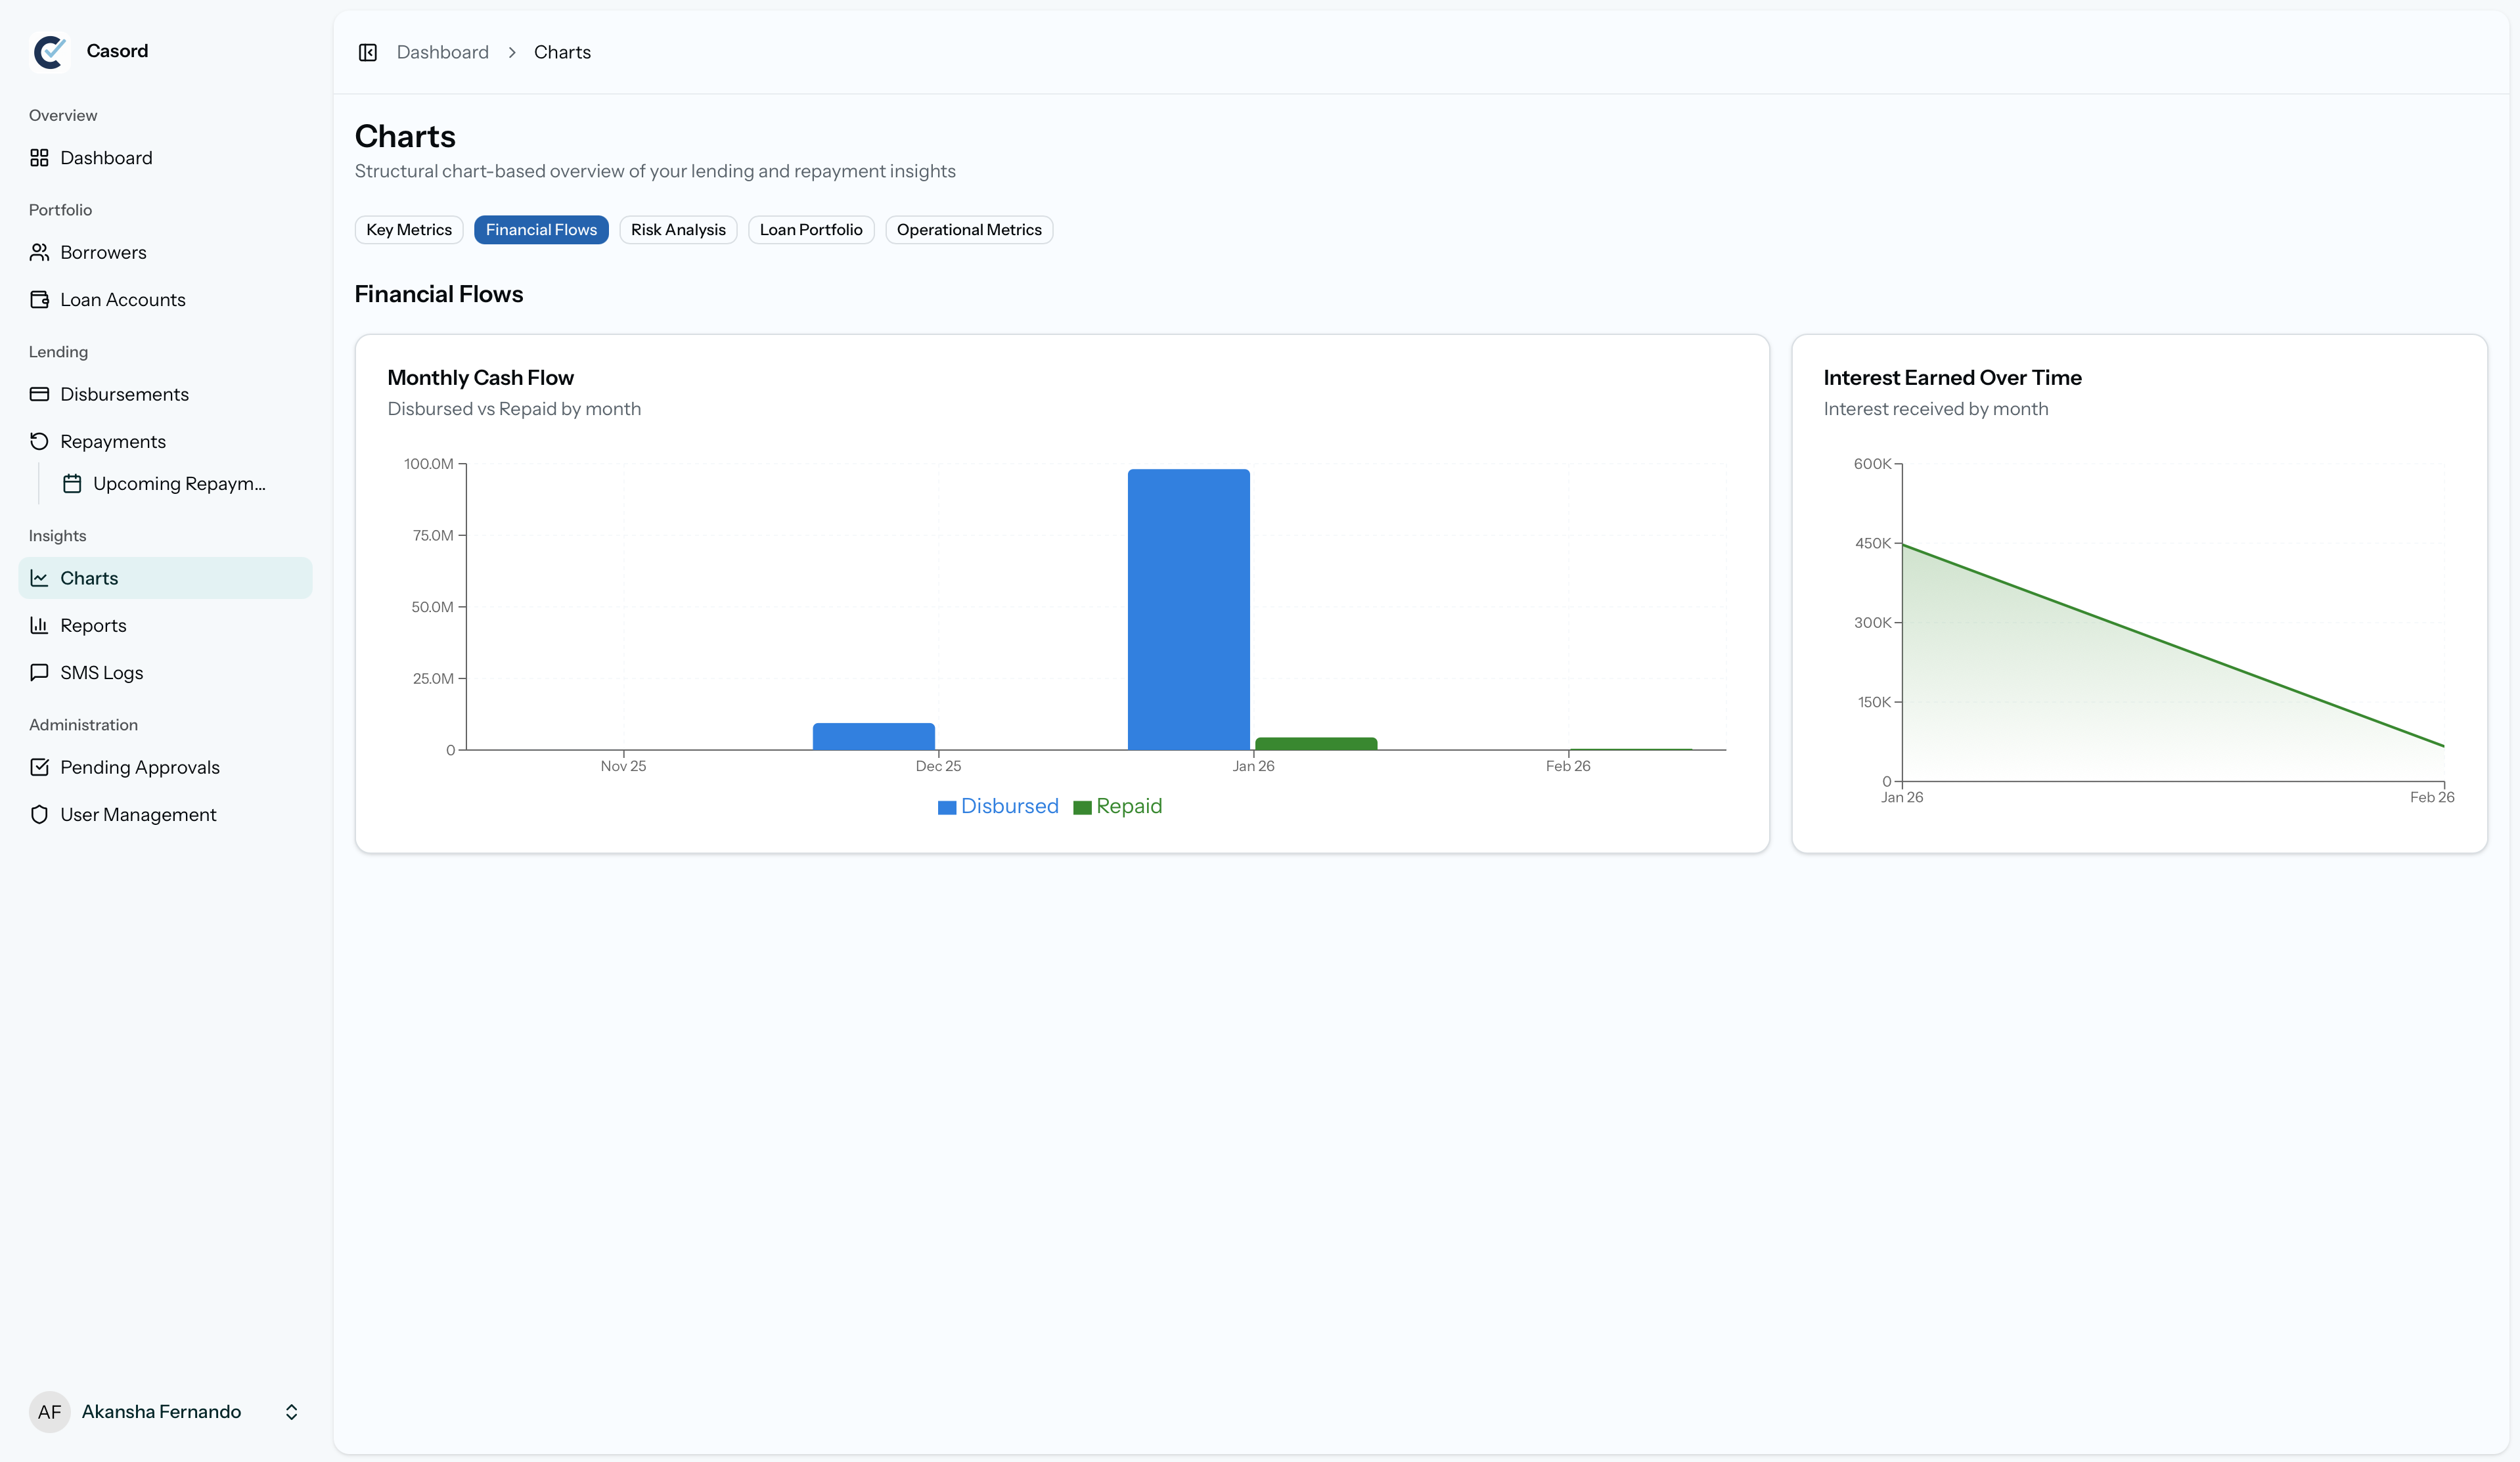Click the User Management shield icon
This screenshot has height=1462, width=2520.
39,814
